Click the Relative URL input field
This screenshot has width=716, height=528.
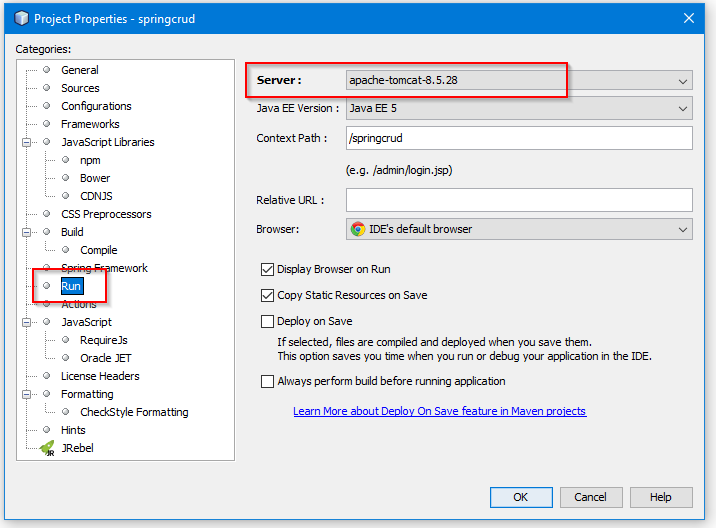pyautogui.click(x=519, y=200)
